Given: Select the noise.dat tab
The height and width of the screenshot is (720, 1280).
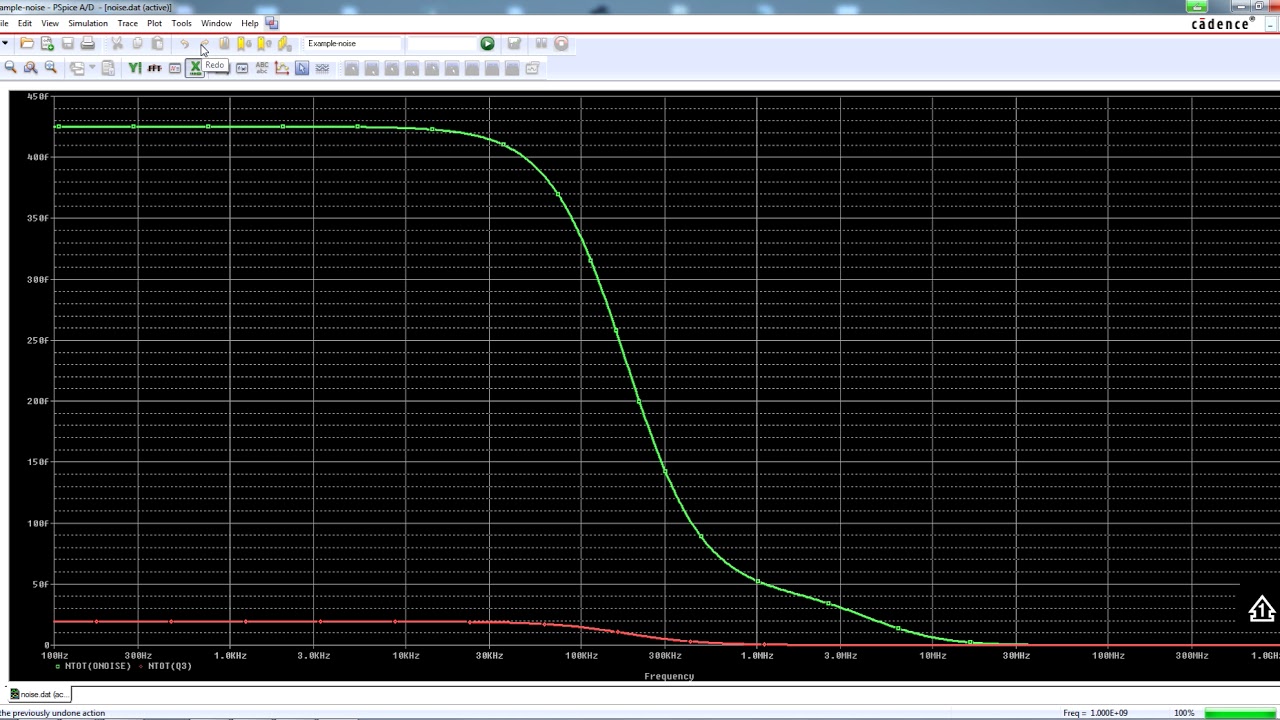Looking at the screenshot, I should 39,694.
